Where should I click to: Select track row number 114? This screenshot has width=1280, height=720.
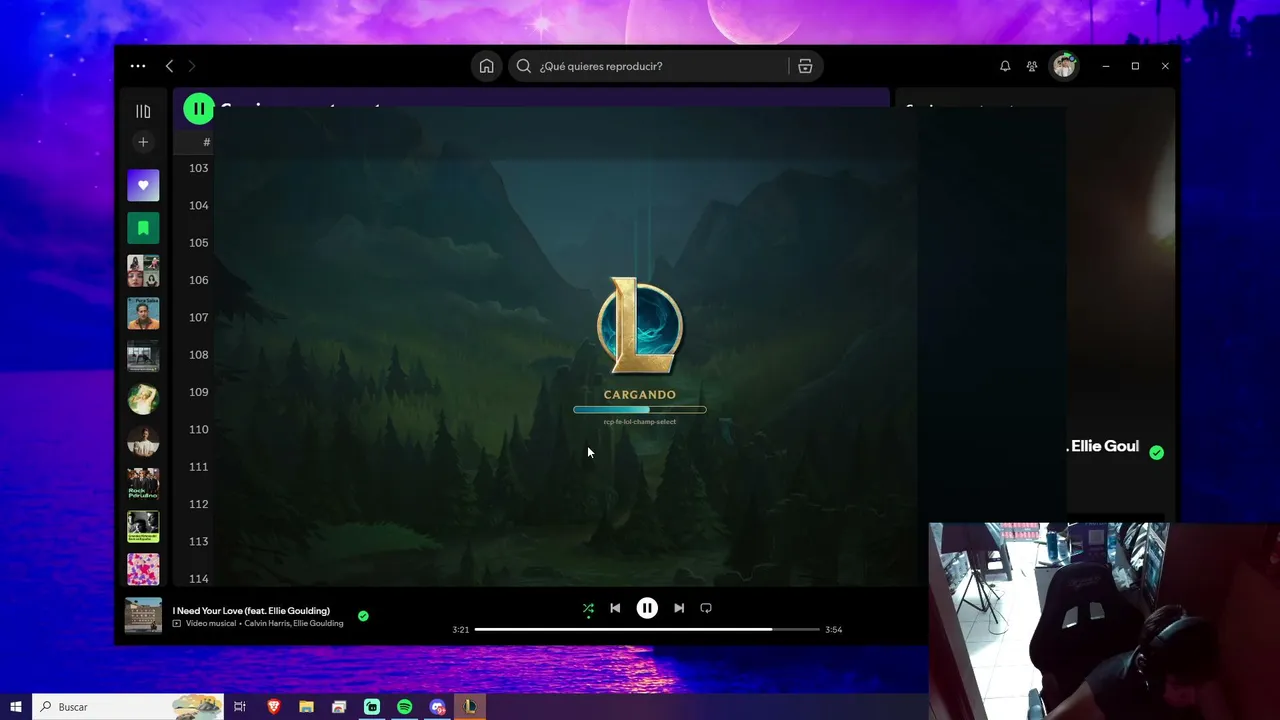pos(198,579)
